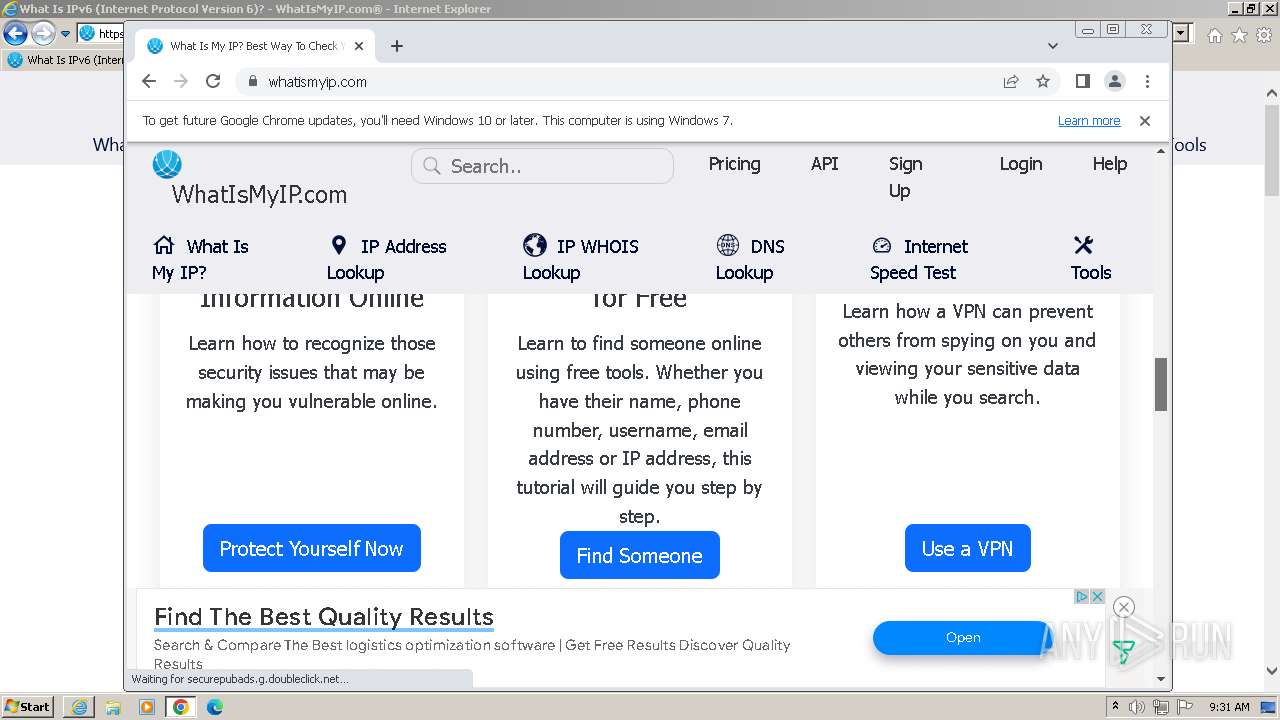The height and width of the screenshot is (720, 1280).
Task: Click the taskbar clock showing 9:31 AM
Action: pos(1229,707)
